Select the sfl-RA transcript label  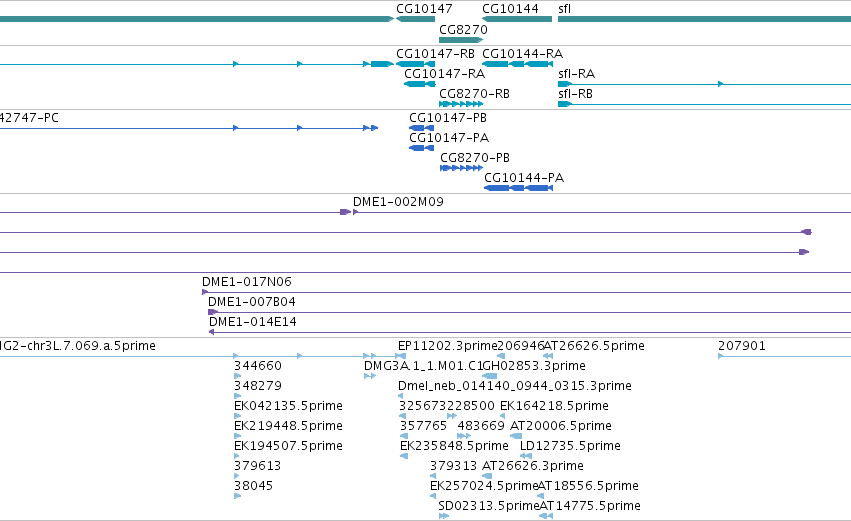click(576, 74)
